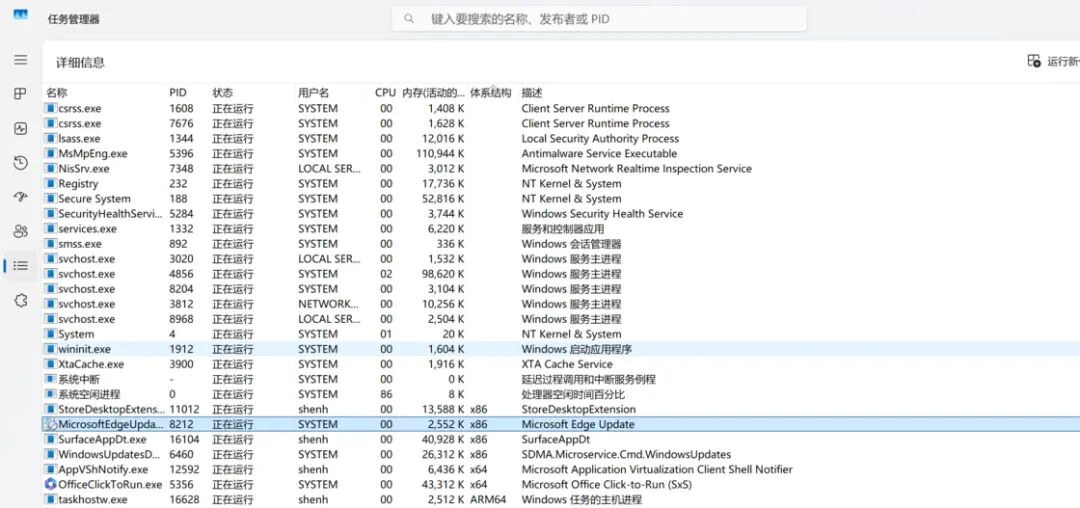Select the csrss.exe row with PID 7676

[x=561, y=123]
